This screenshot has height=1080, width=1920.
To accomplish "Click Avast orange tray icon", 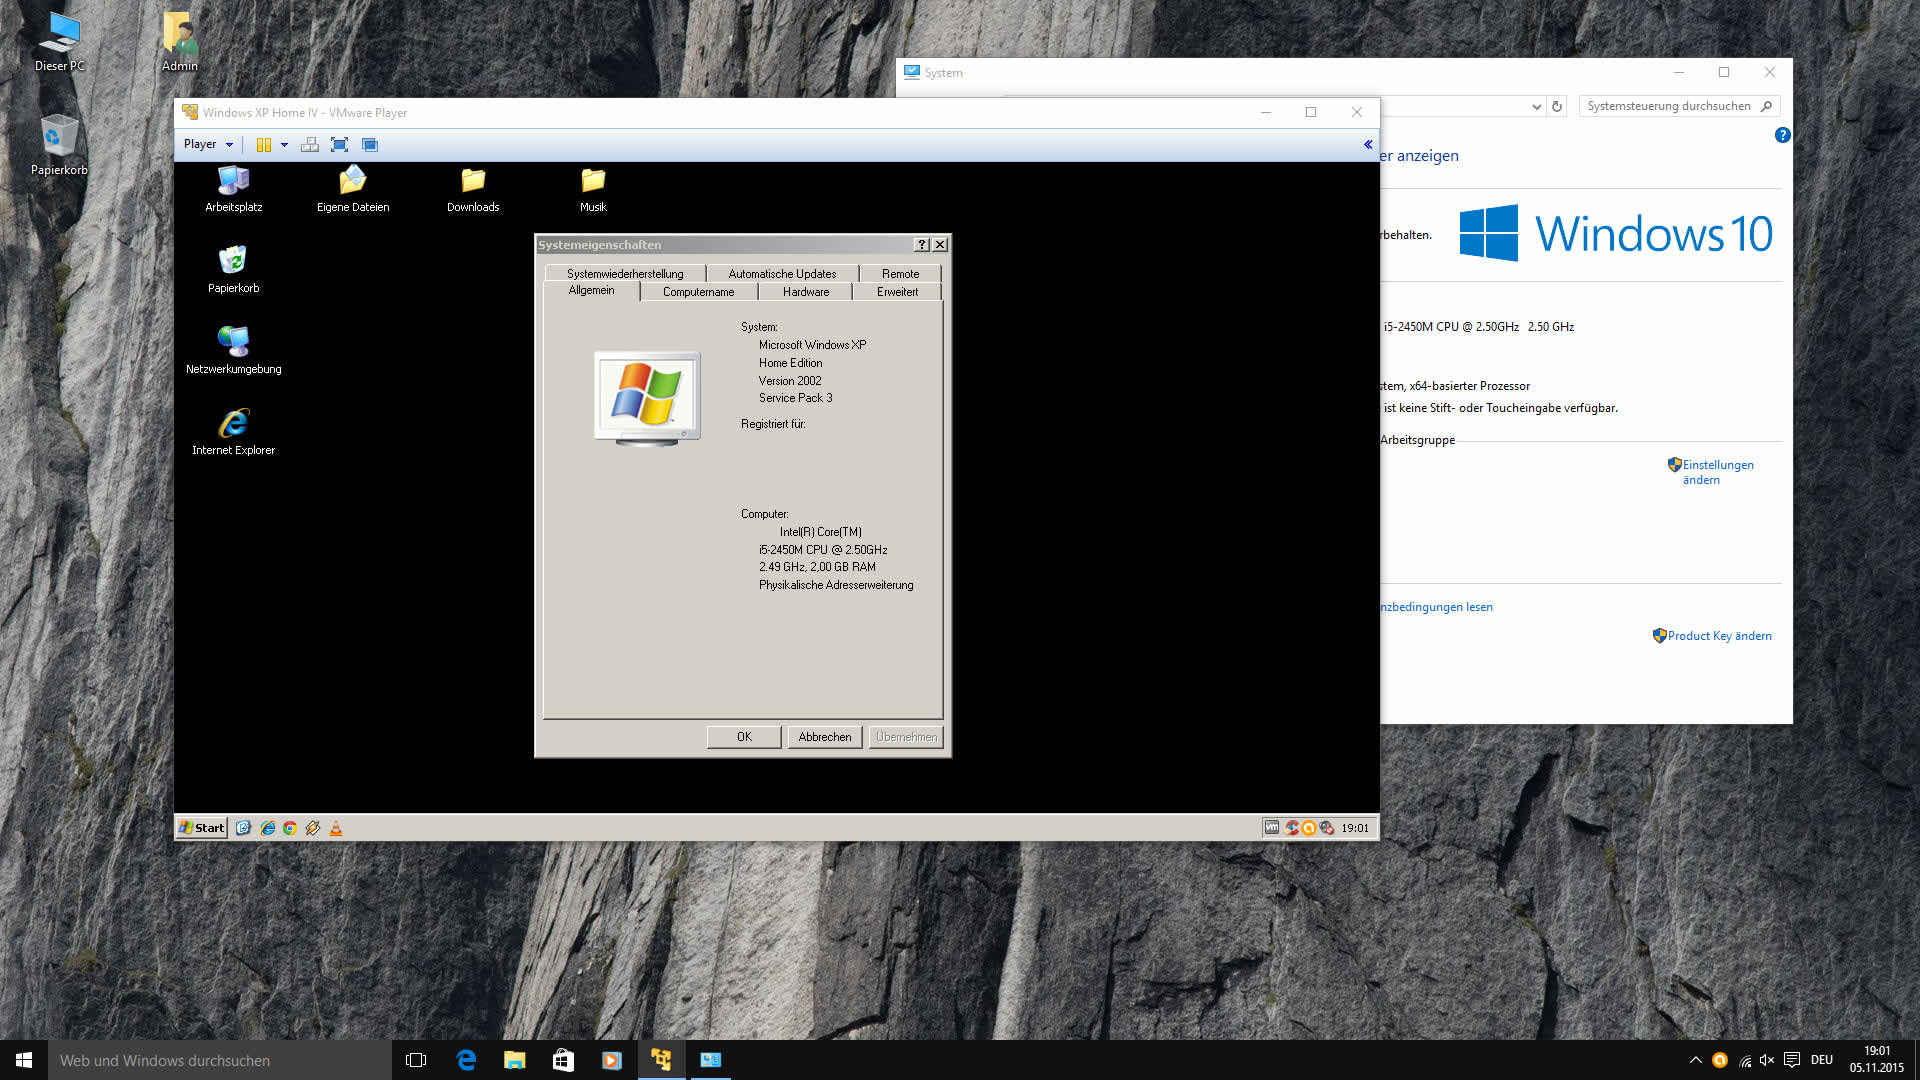I will [x=1720, y=1060].
